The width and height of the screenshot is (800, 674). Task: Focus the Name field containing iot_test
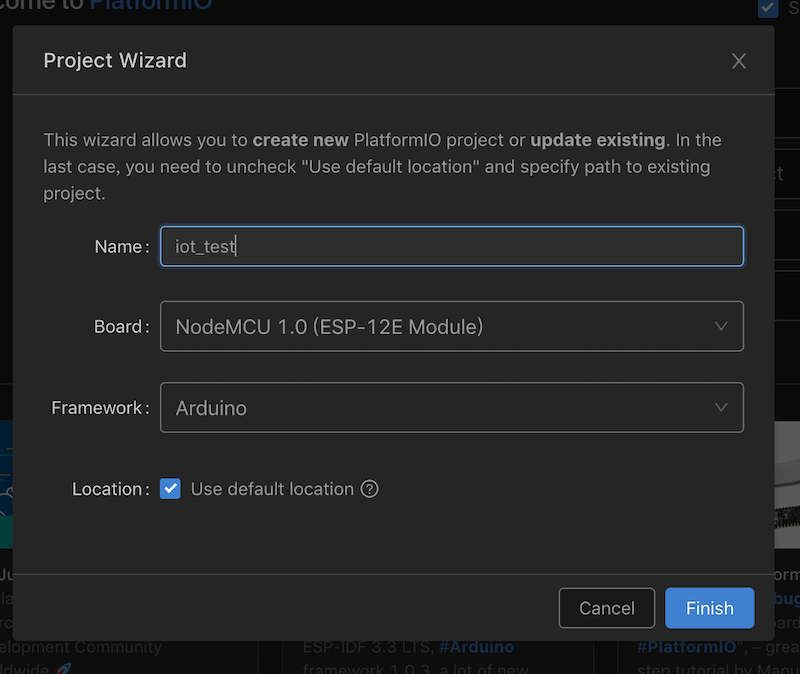point(450,246)
